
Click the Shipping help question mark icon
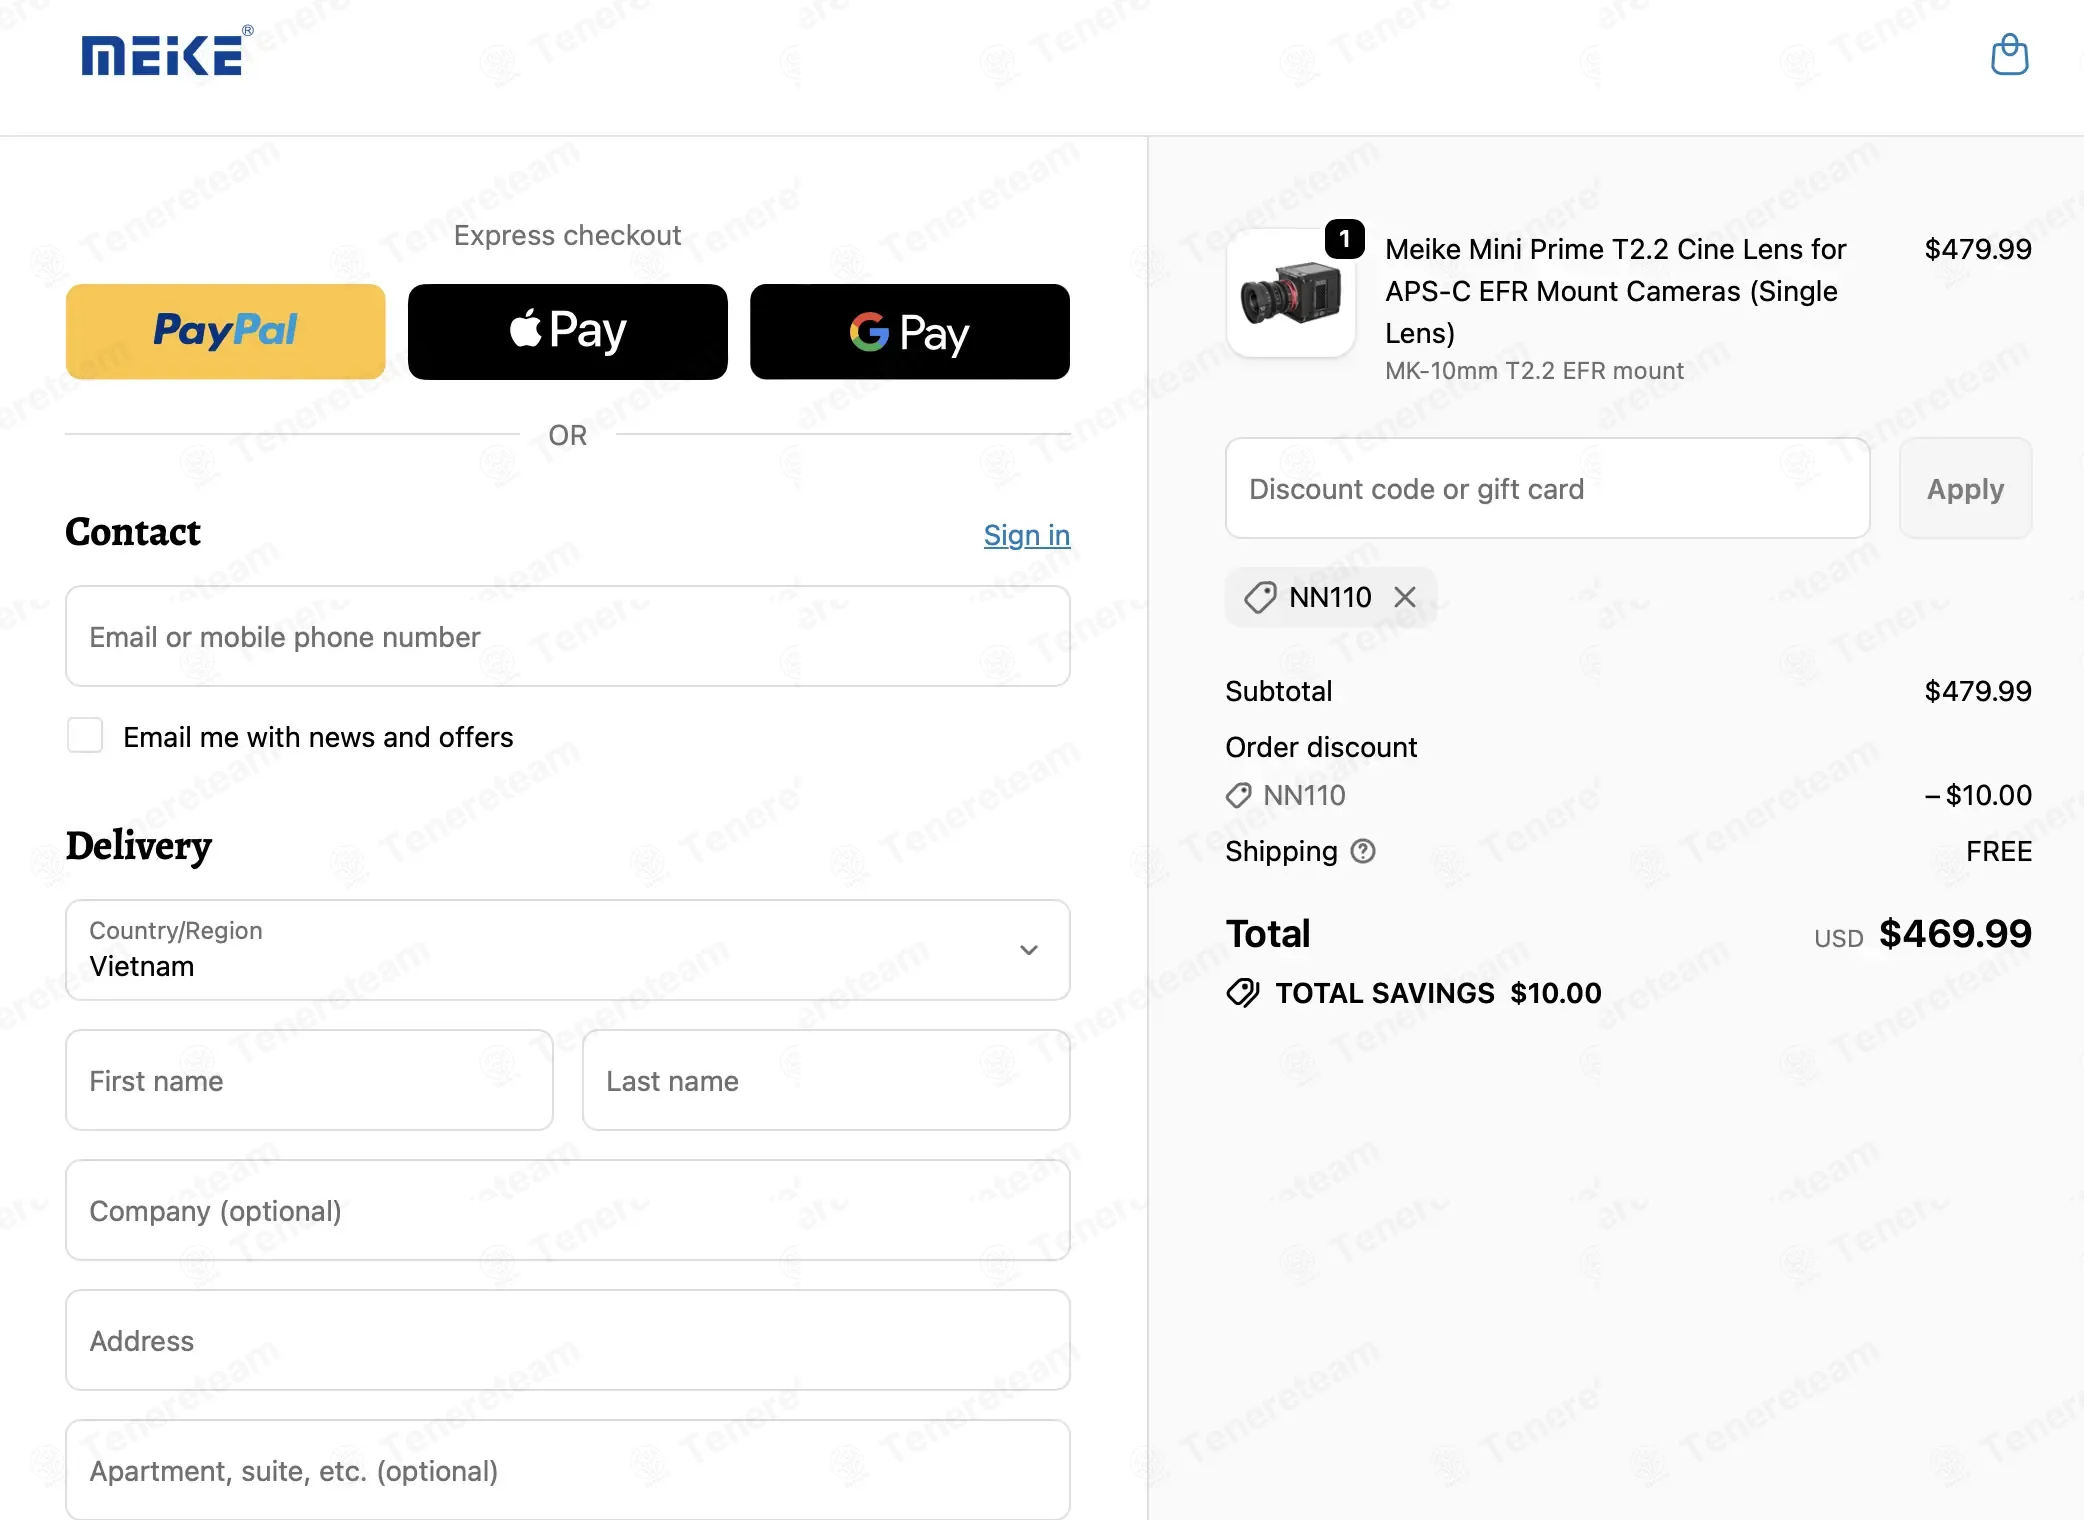1363,851
